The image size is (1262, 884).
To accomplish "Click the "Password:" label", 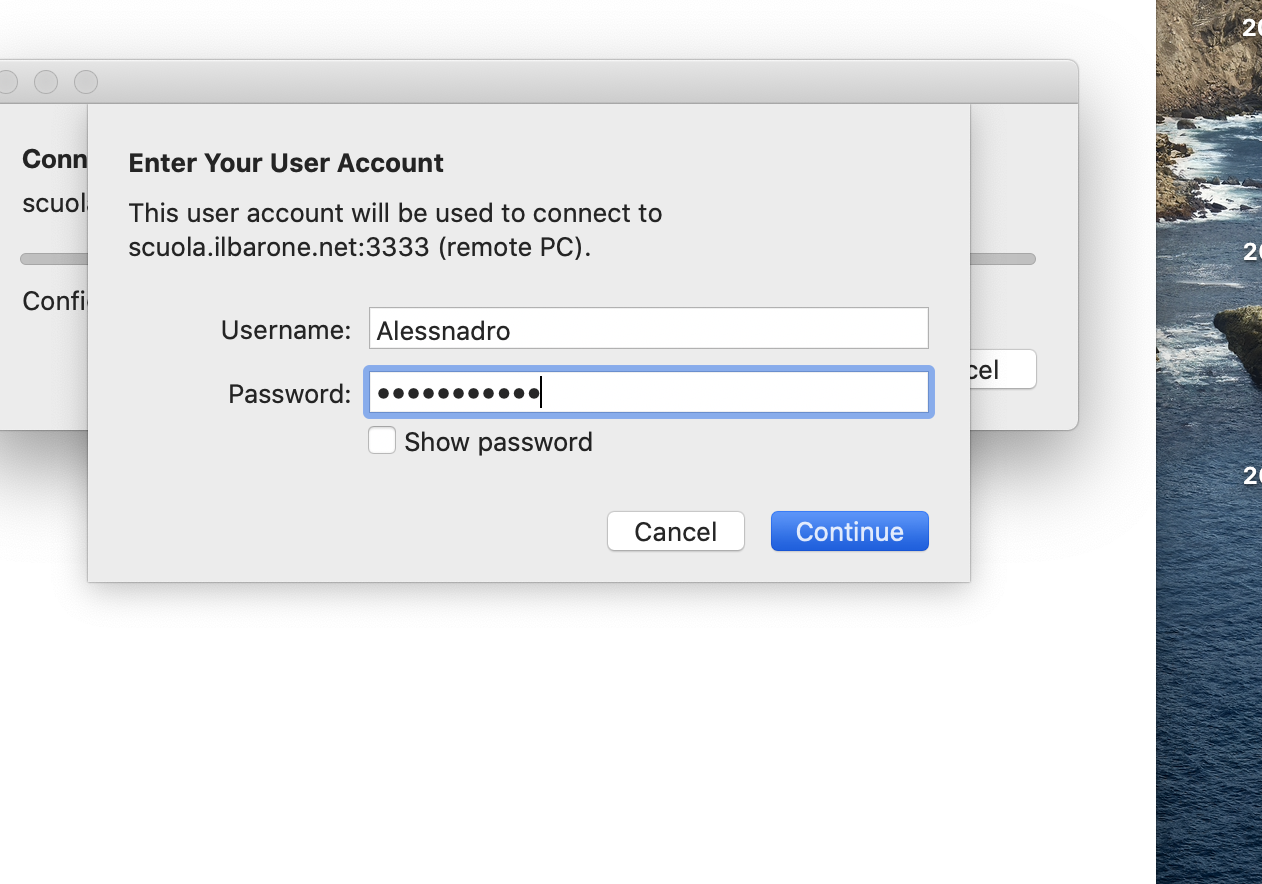I will point(289,394).
